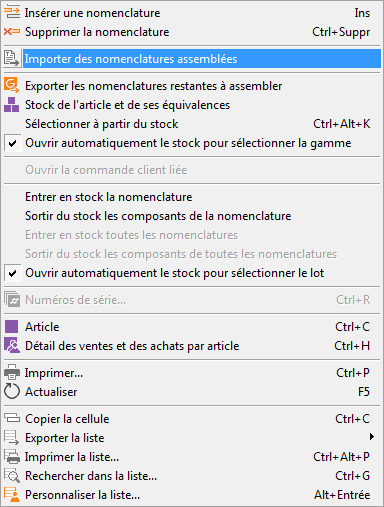The width and height of the screenshot is (384, 507).
Task: Click the purple blocks stock icon
Action: tap(12, 105)
